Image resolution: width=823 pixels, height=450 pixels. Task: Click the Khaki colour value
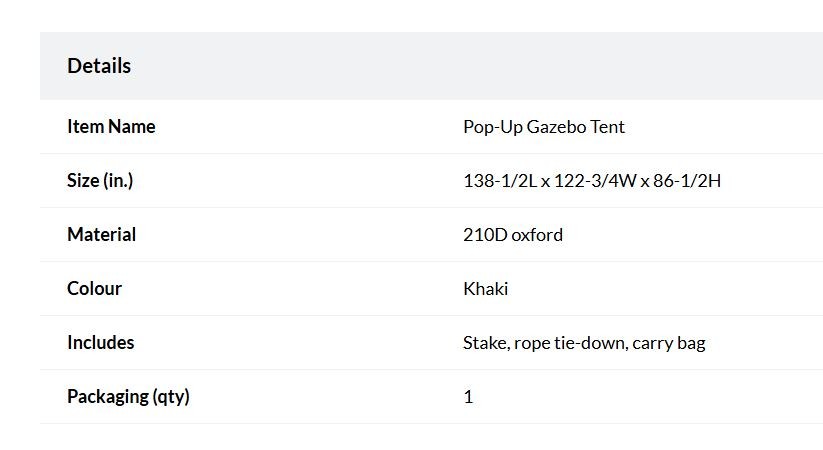pos(486,289)
